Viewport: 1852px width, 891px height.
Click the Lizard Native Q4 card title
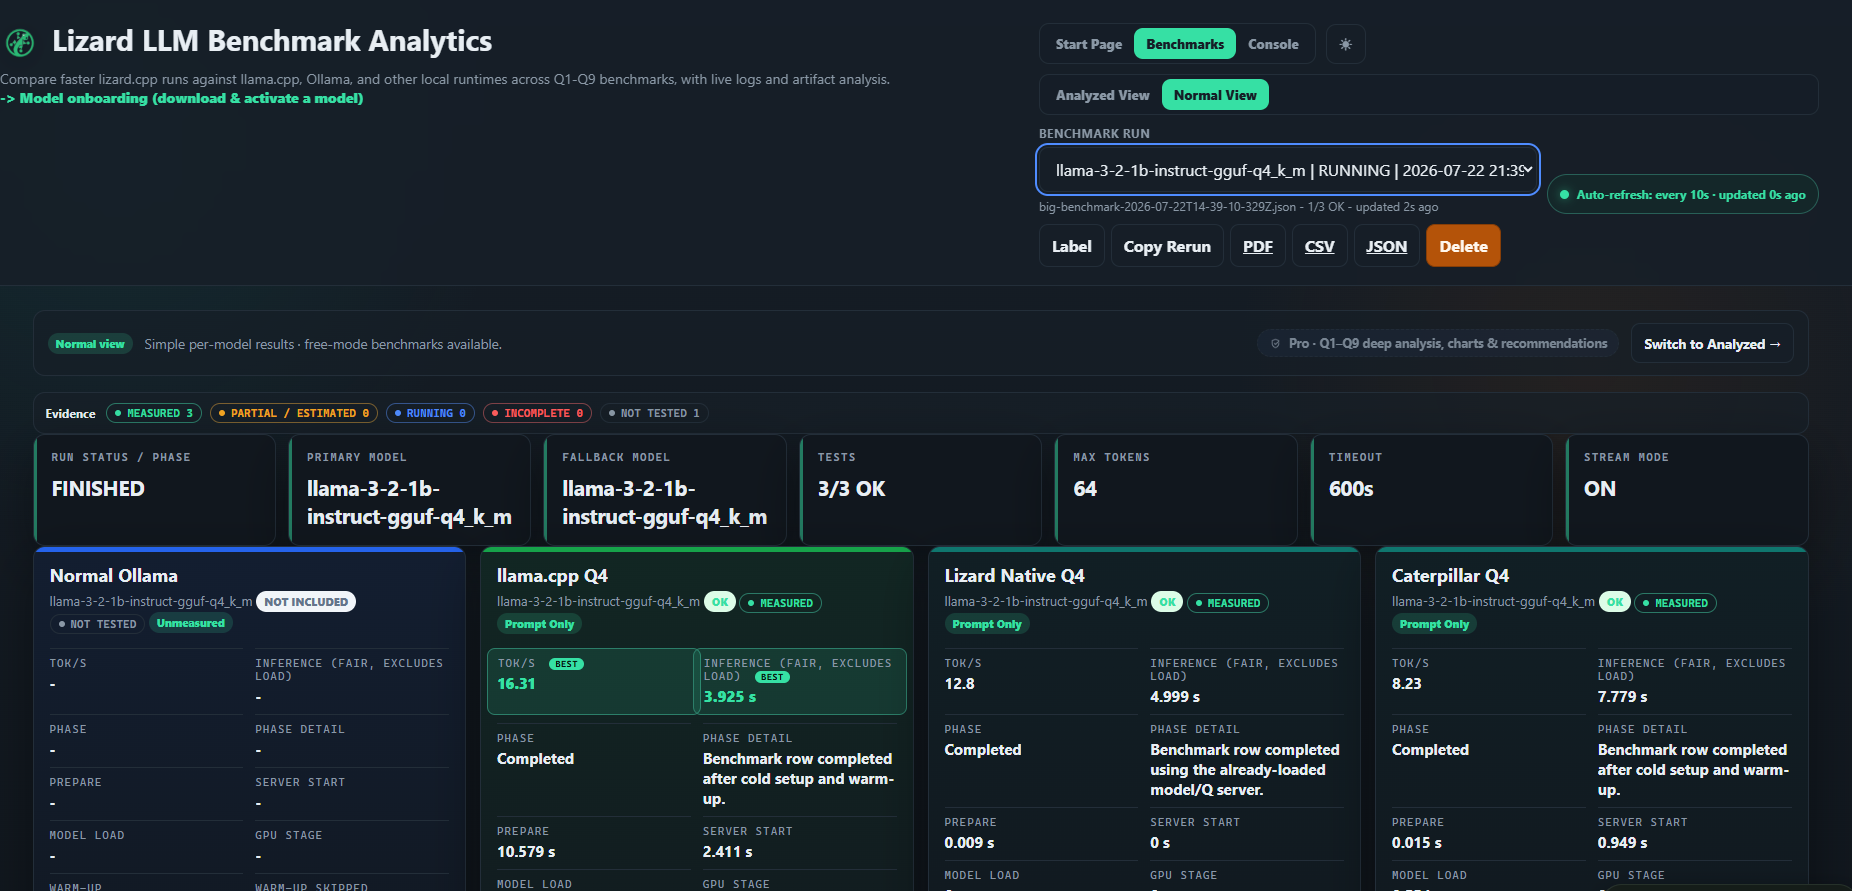[x=1015, y=576]
